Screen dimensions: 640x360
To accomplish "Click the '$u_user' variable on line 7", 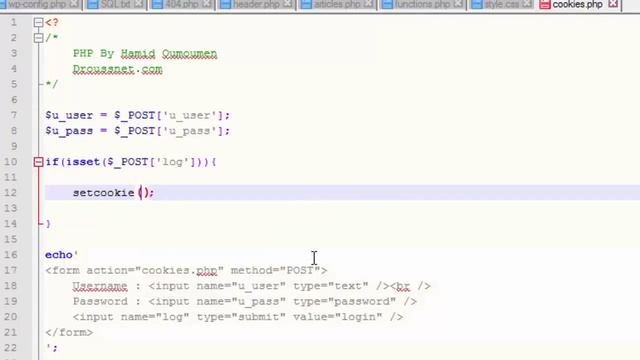I will [x=69, y=116].
